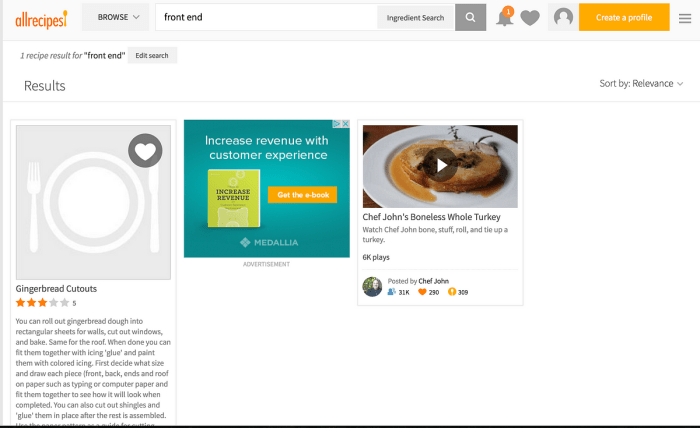
Task: Click the Get the e-book ad button
Action: [302, 195]
